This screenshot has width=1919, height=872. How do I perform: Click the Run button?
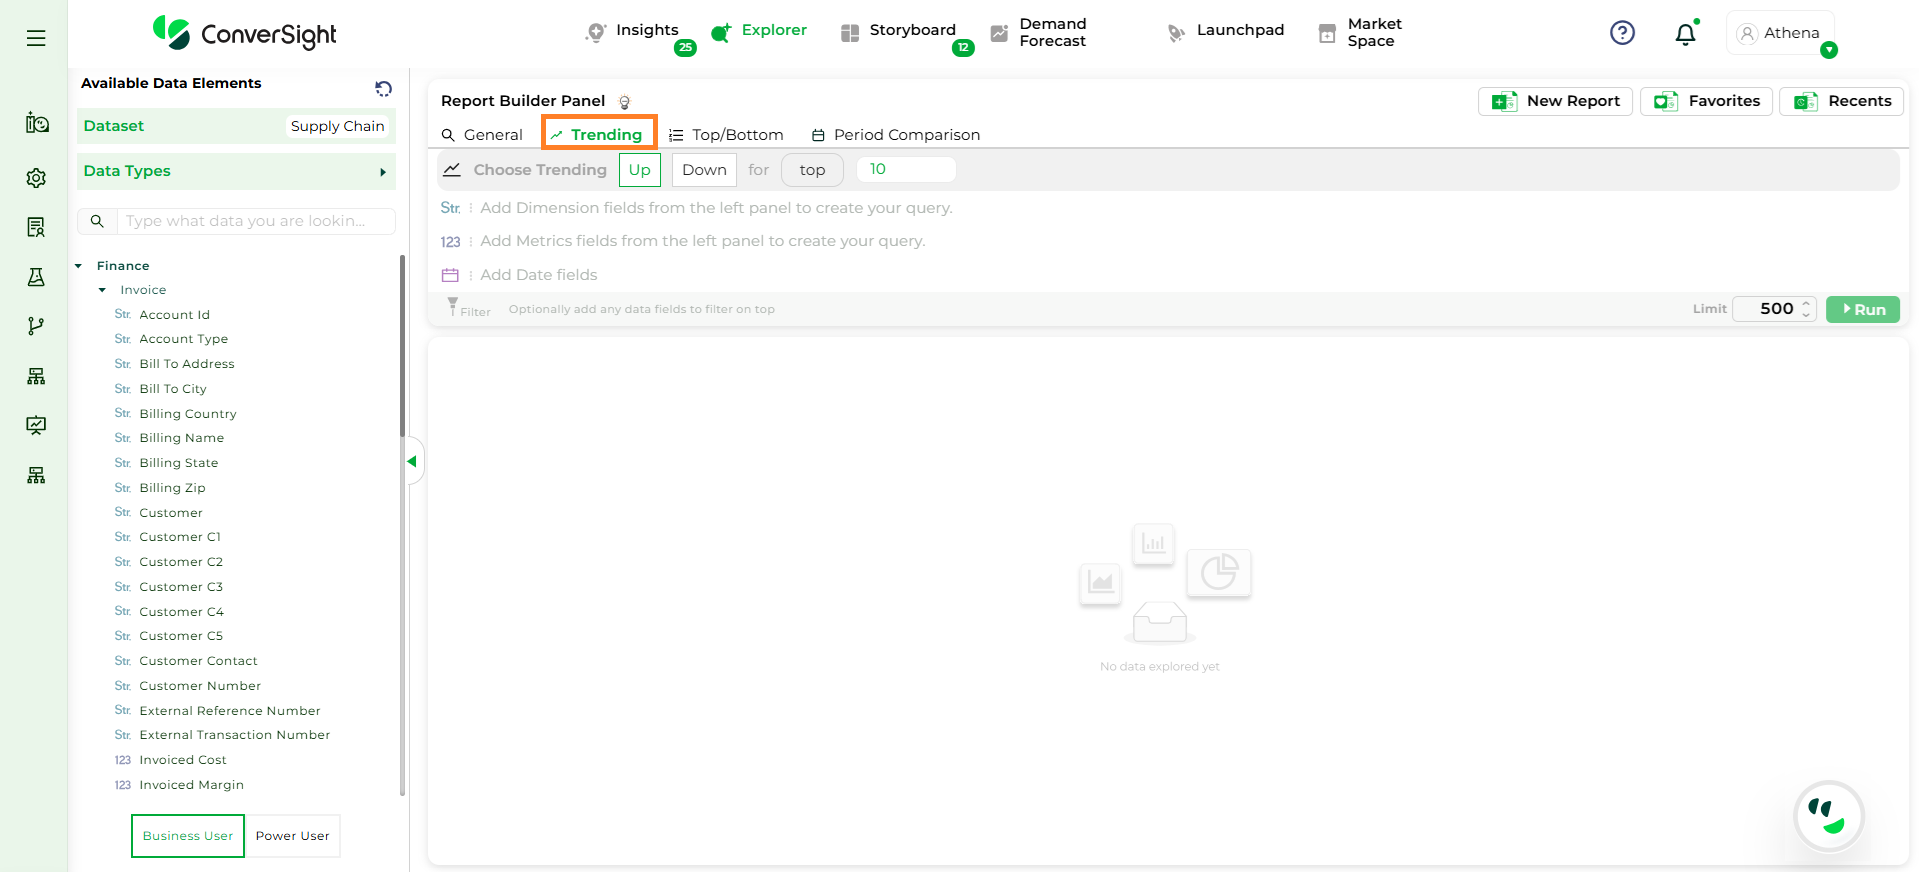[x=1862, y=309]
